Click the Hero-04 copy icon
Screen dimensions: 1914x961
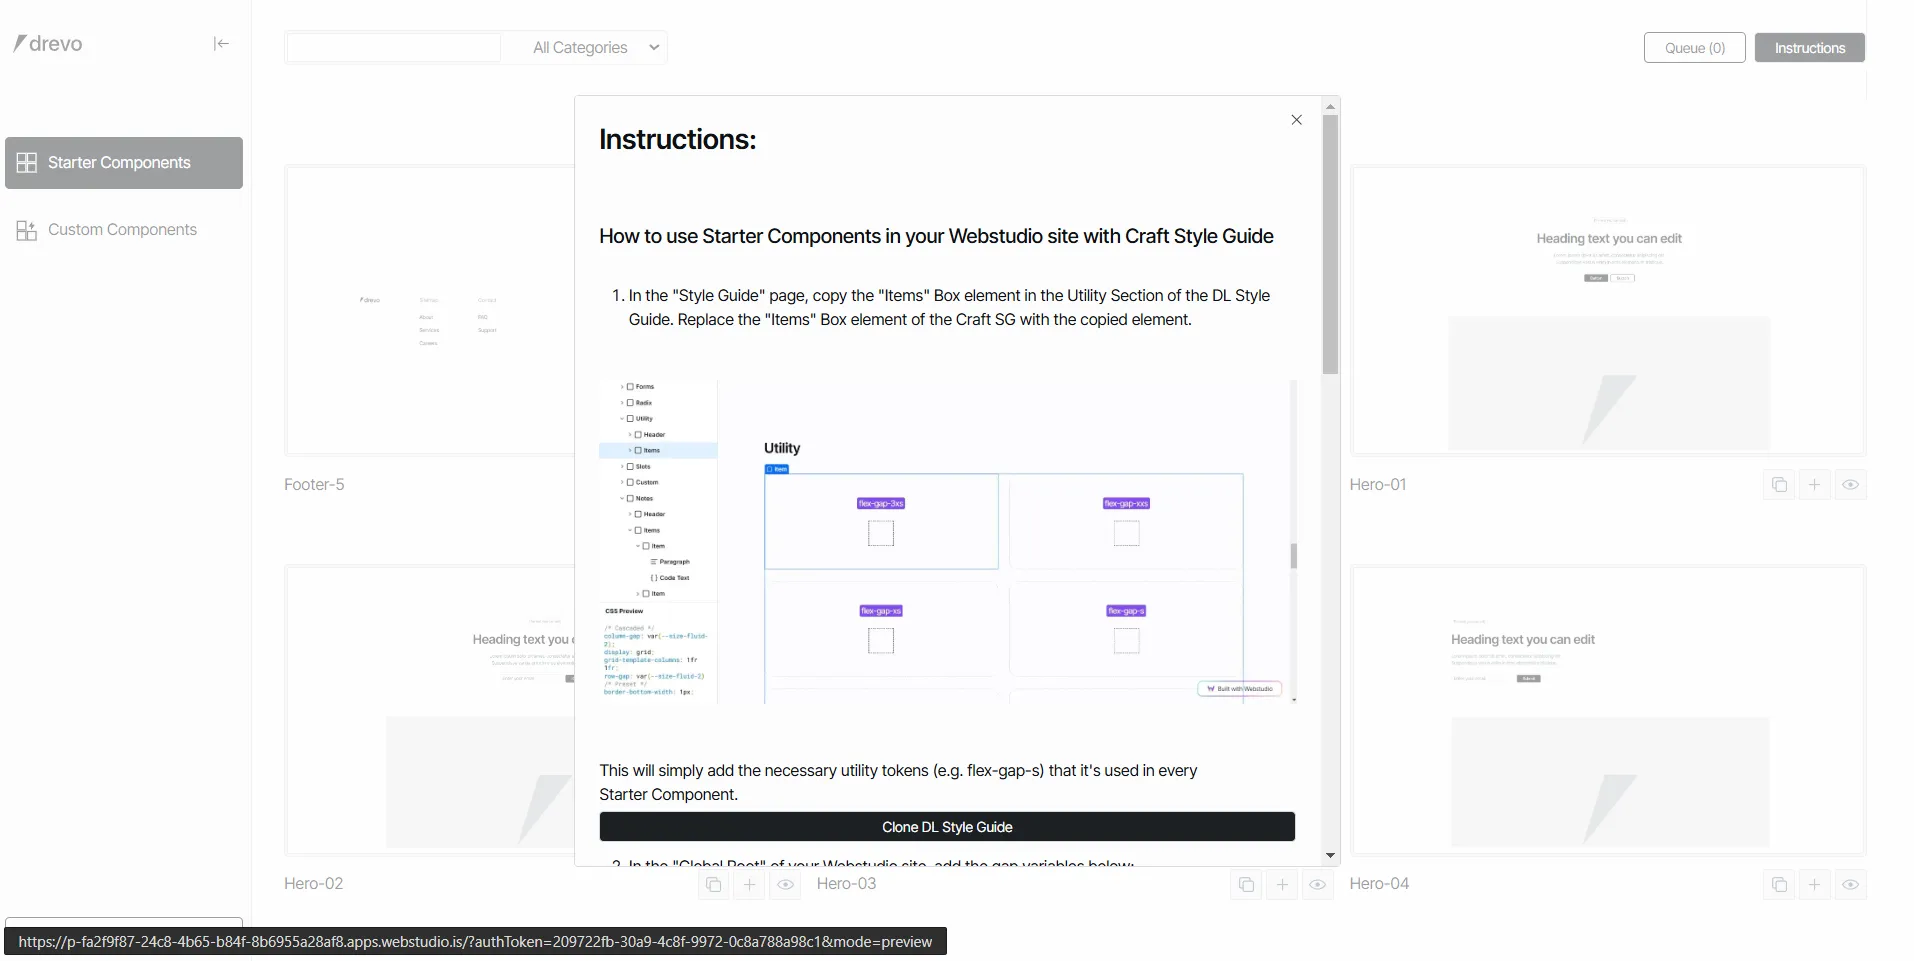click(1779, 885)
